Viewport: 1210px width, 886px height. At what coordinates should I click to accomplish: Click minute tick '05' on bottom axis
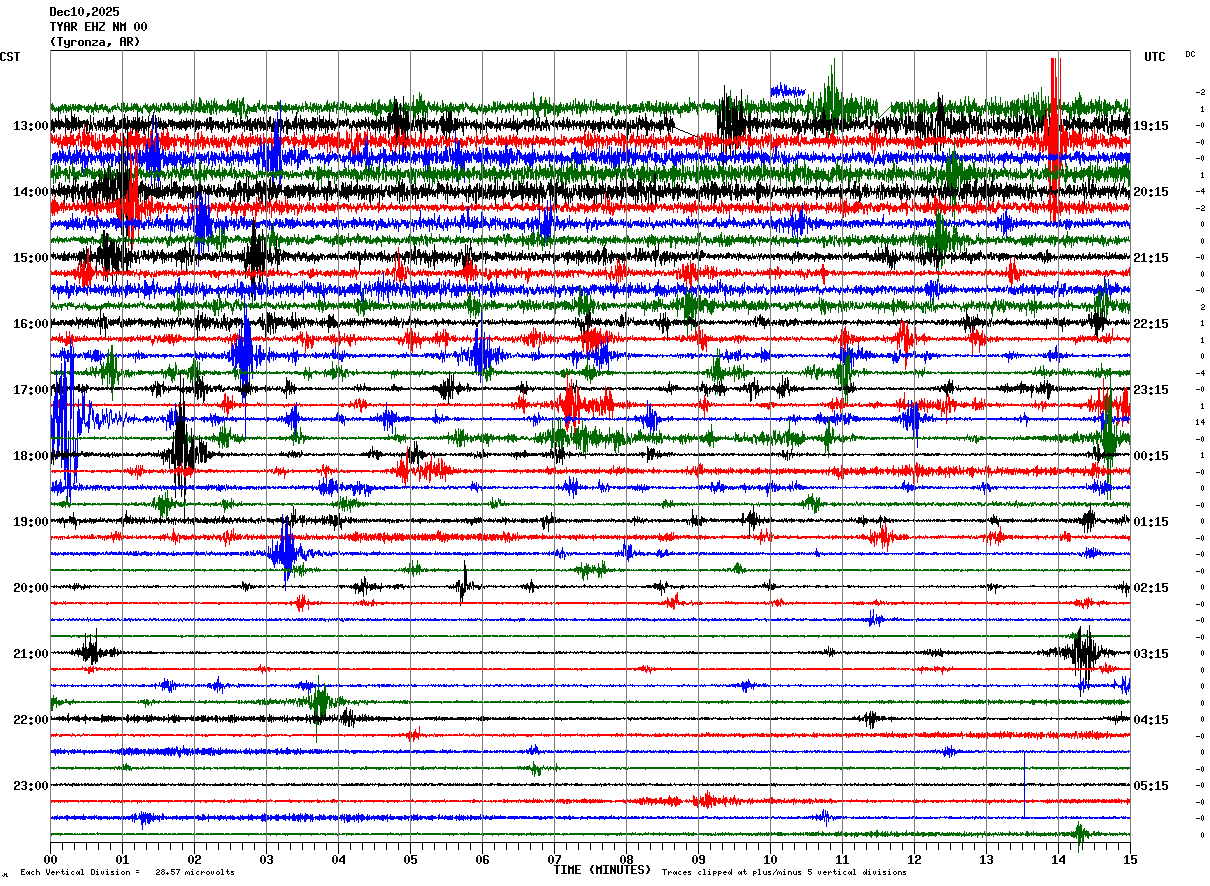pyautogui.click(x=410, y=859)
